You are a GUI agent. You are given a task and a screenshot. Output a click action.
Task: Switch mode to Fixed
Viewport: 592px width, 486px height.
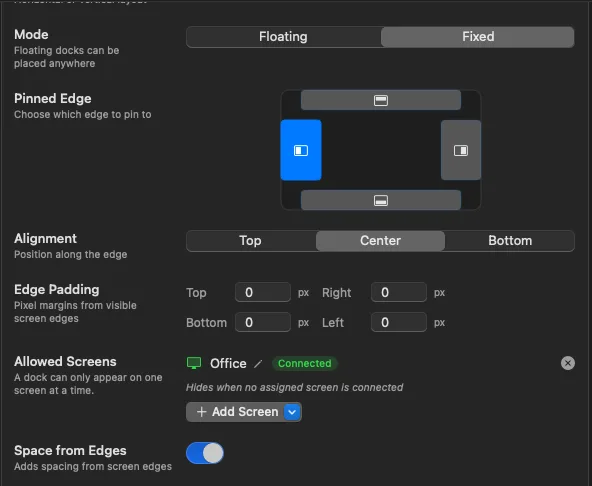[x=478, y=37]
